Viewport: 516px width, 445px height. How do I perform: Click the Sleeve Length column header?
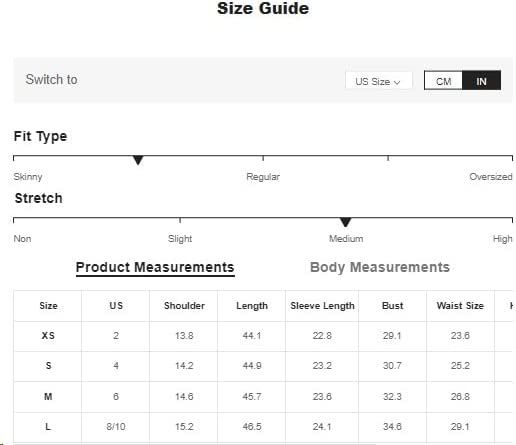click(322, 306)
